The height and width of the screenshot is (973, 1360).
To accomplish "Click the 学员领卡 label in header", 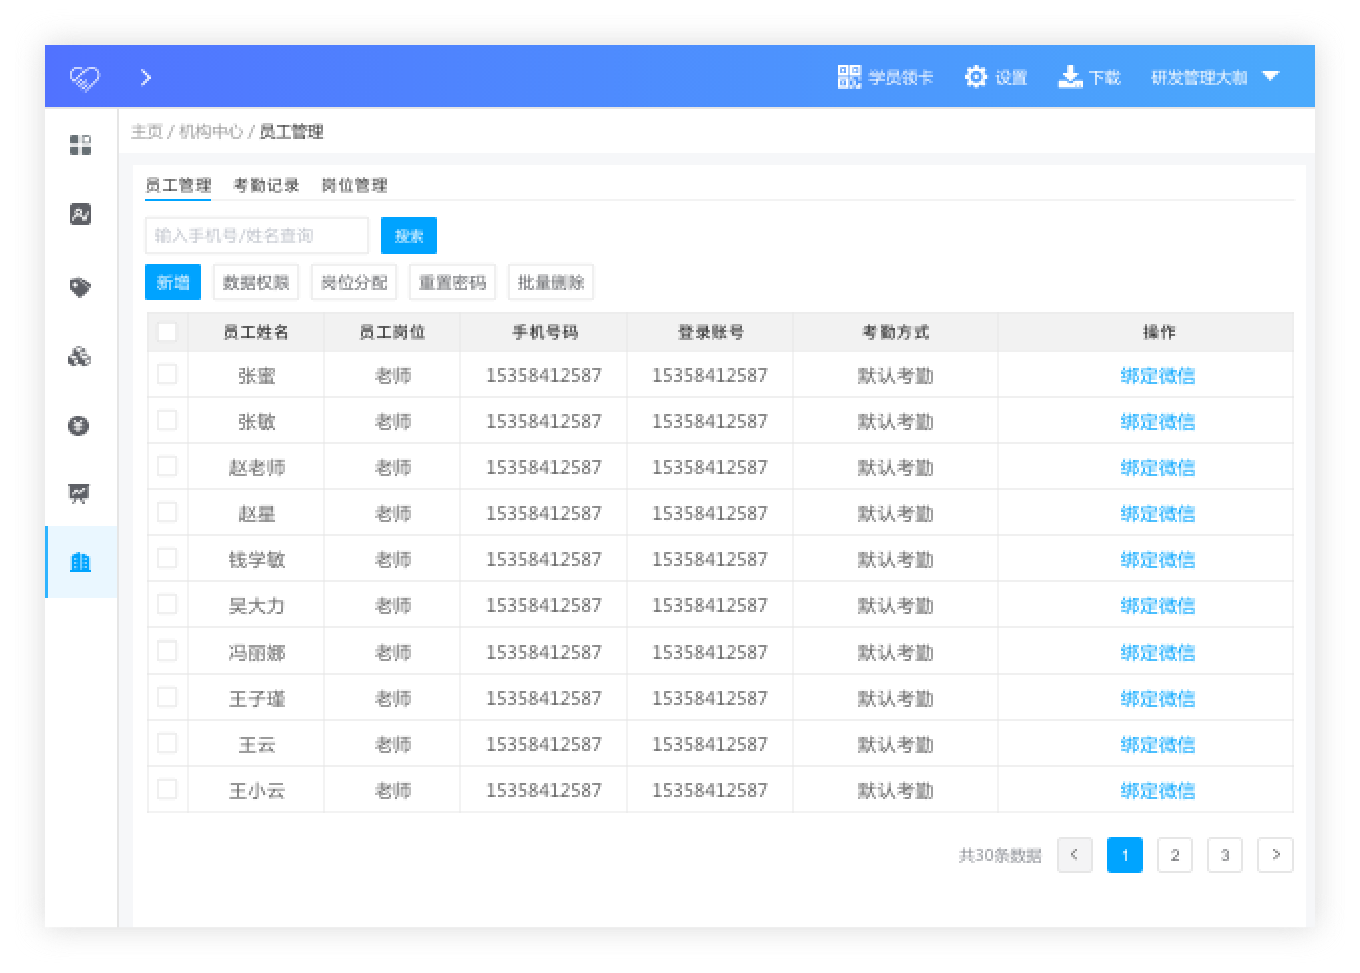I will (x=901, y=77).
